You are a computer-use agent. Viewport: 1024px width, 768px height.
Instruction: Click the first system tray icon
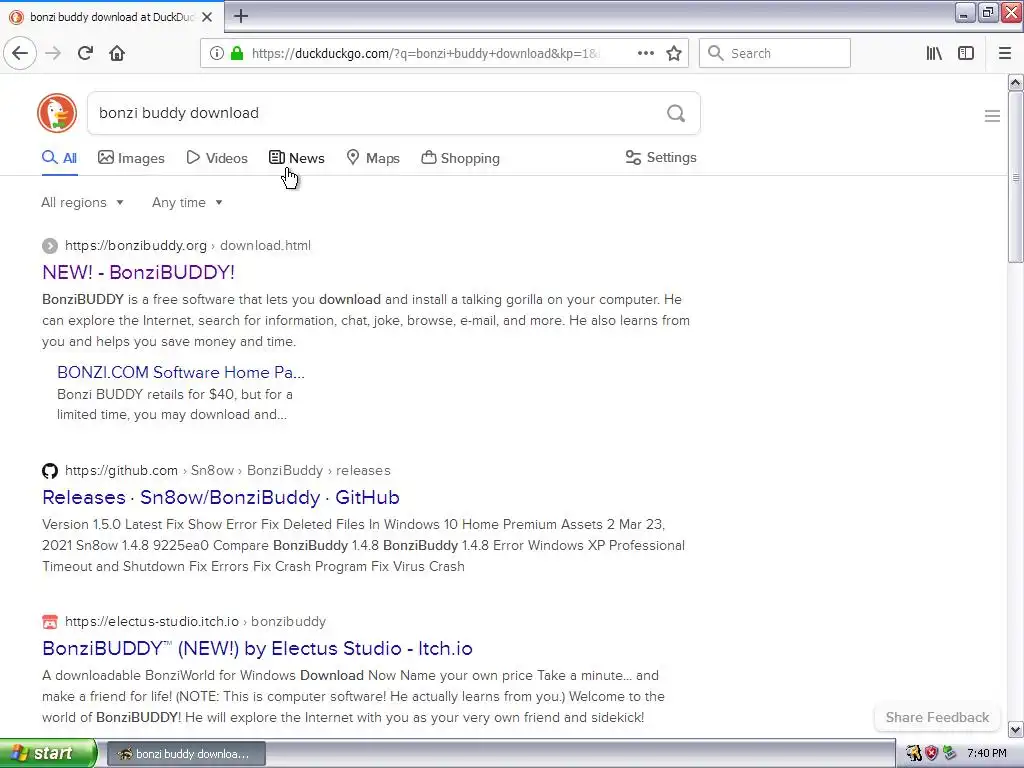click(914, 754)
